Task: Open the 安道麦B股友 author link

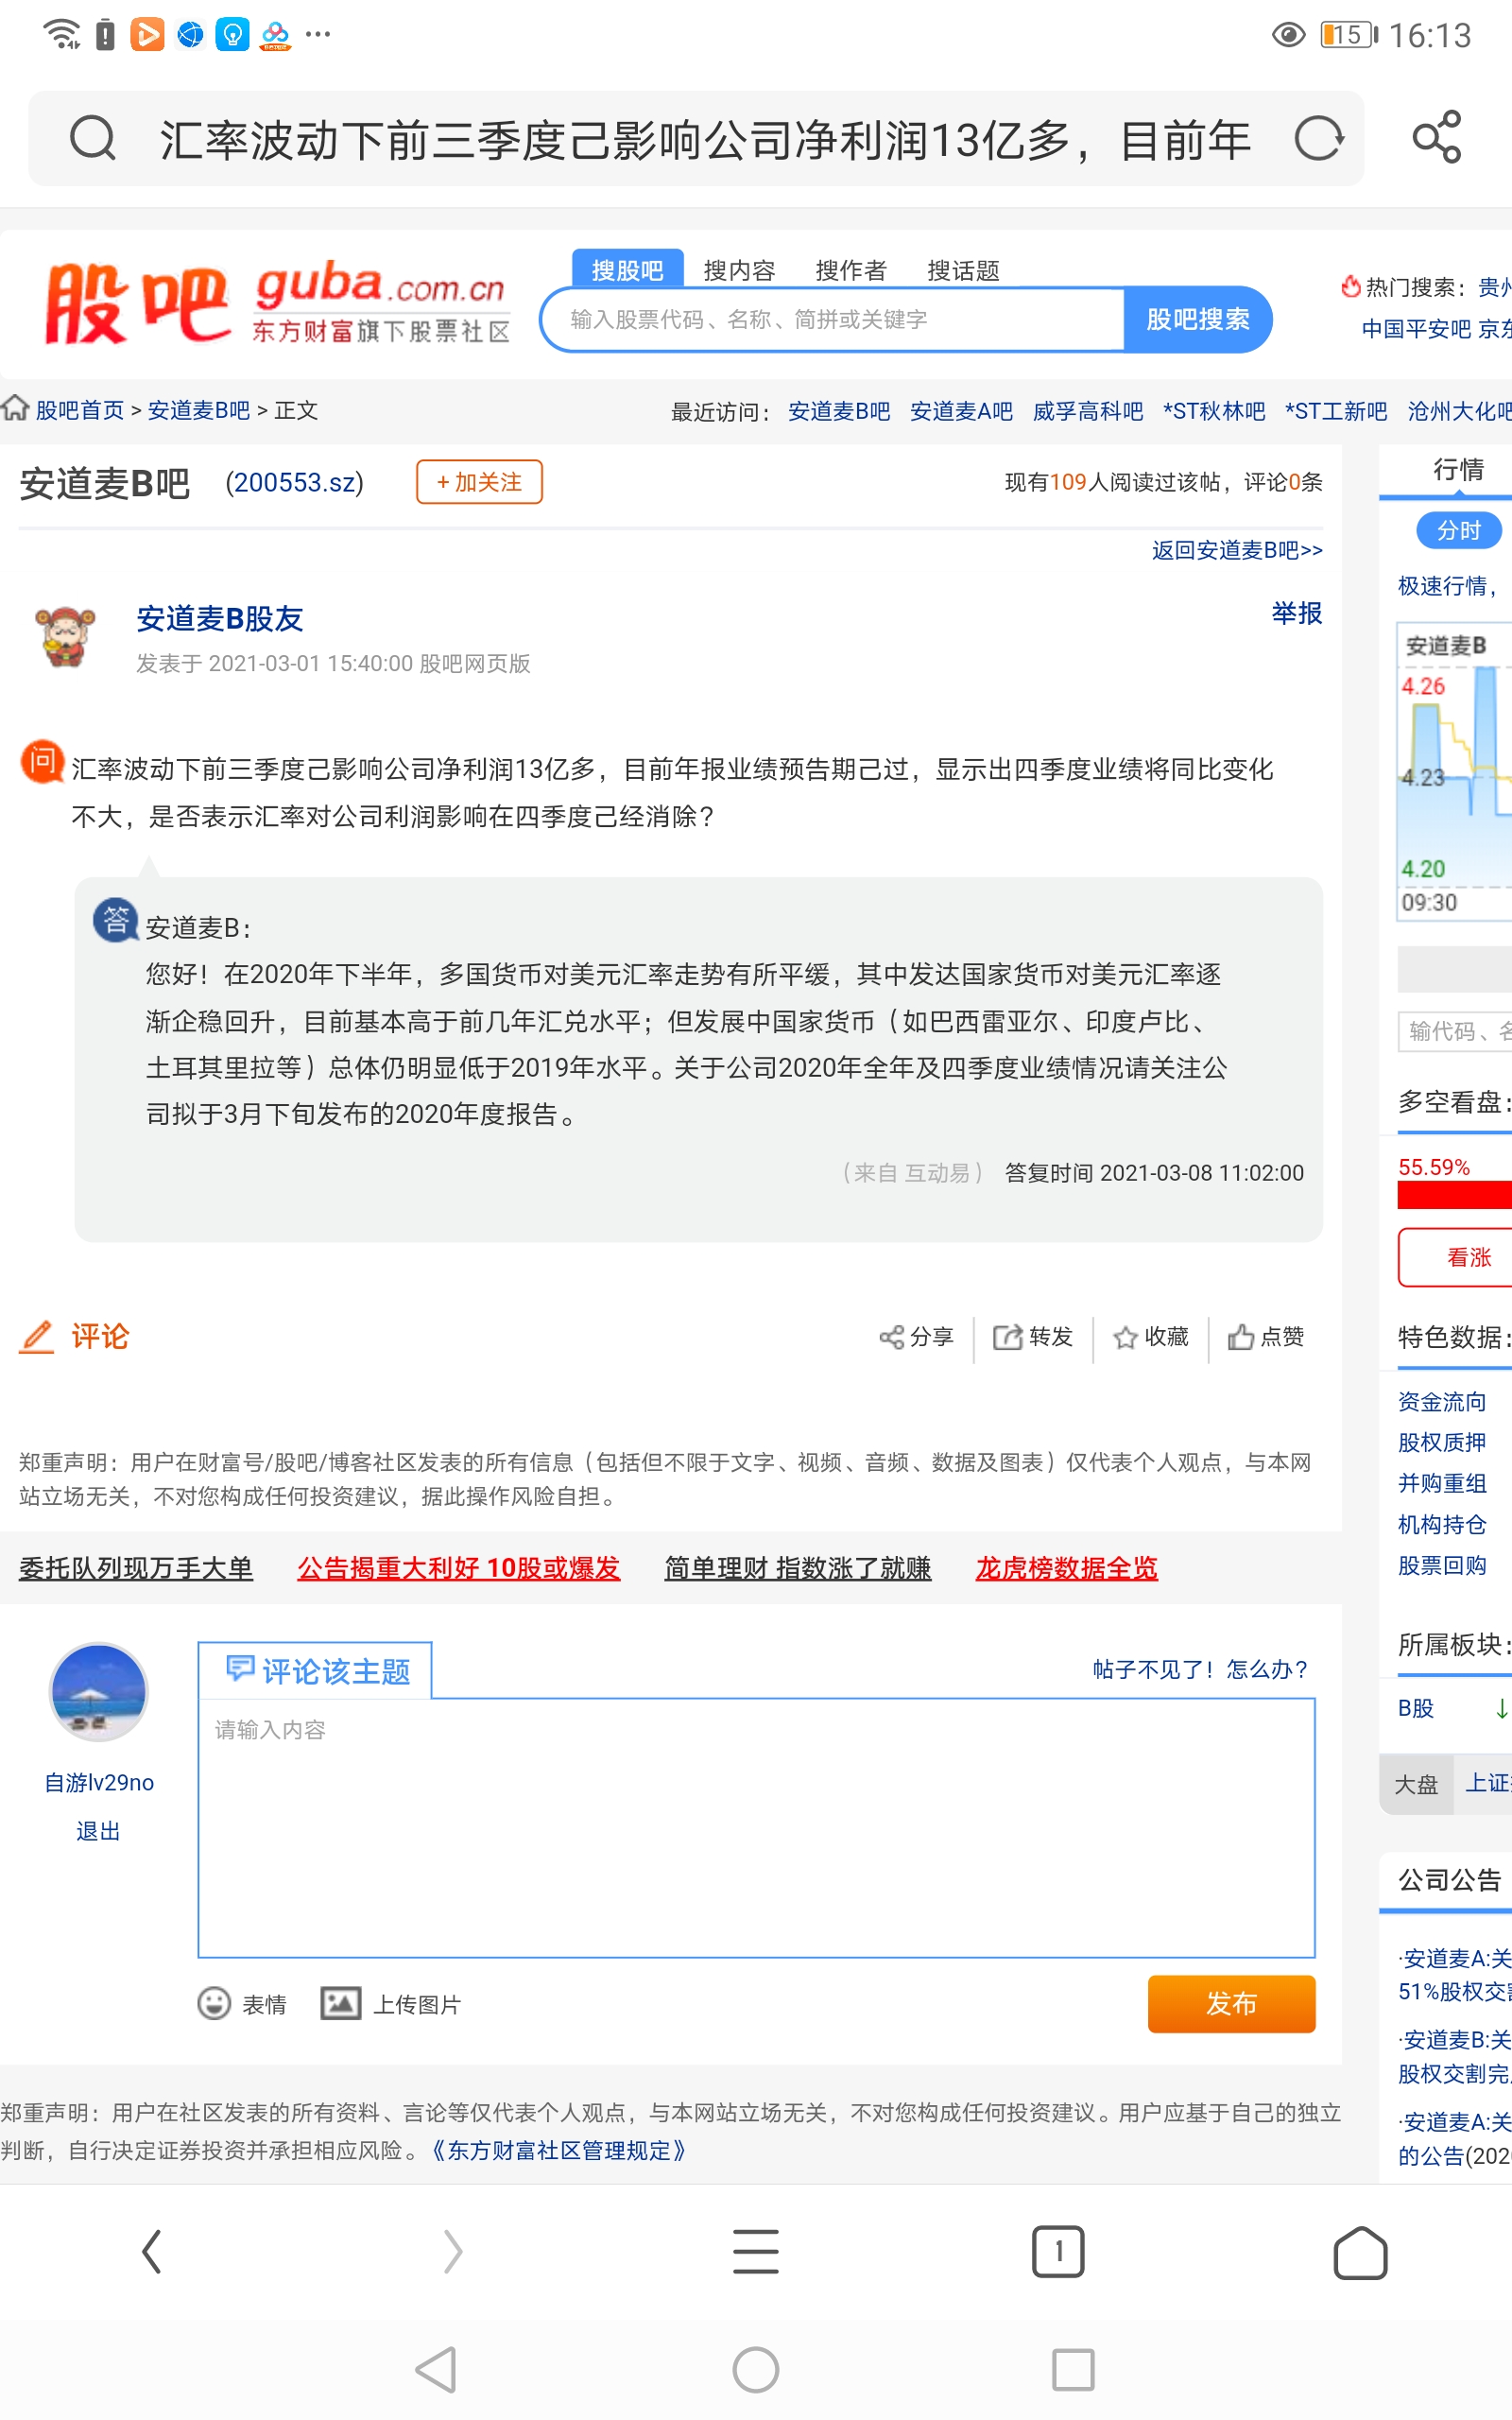Action: (x=220, y=619)
